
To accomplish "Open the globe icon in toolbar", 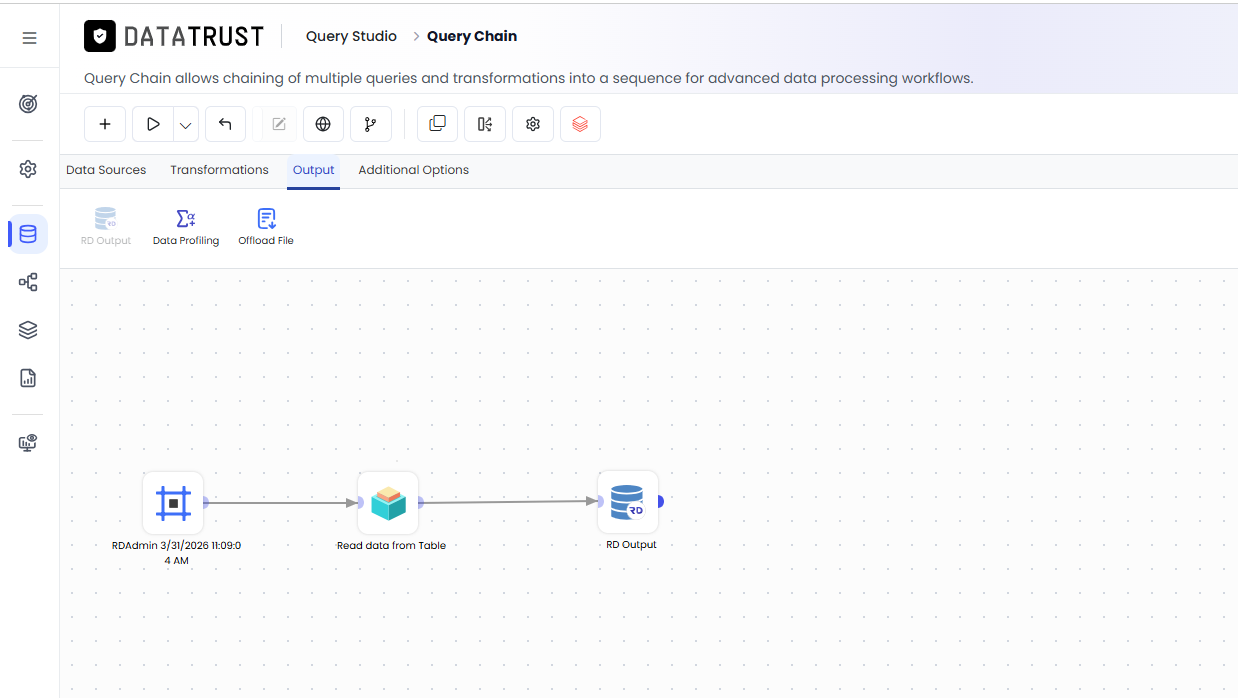I will click(323, 124).
